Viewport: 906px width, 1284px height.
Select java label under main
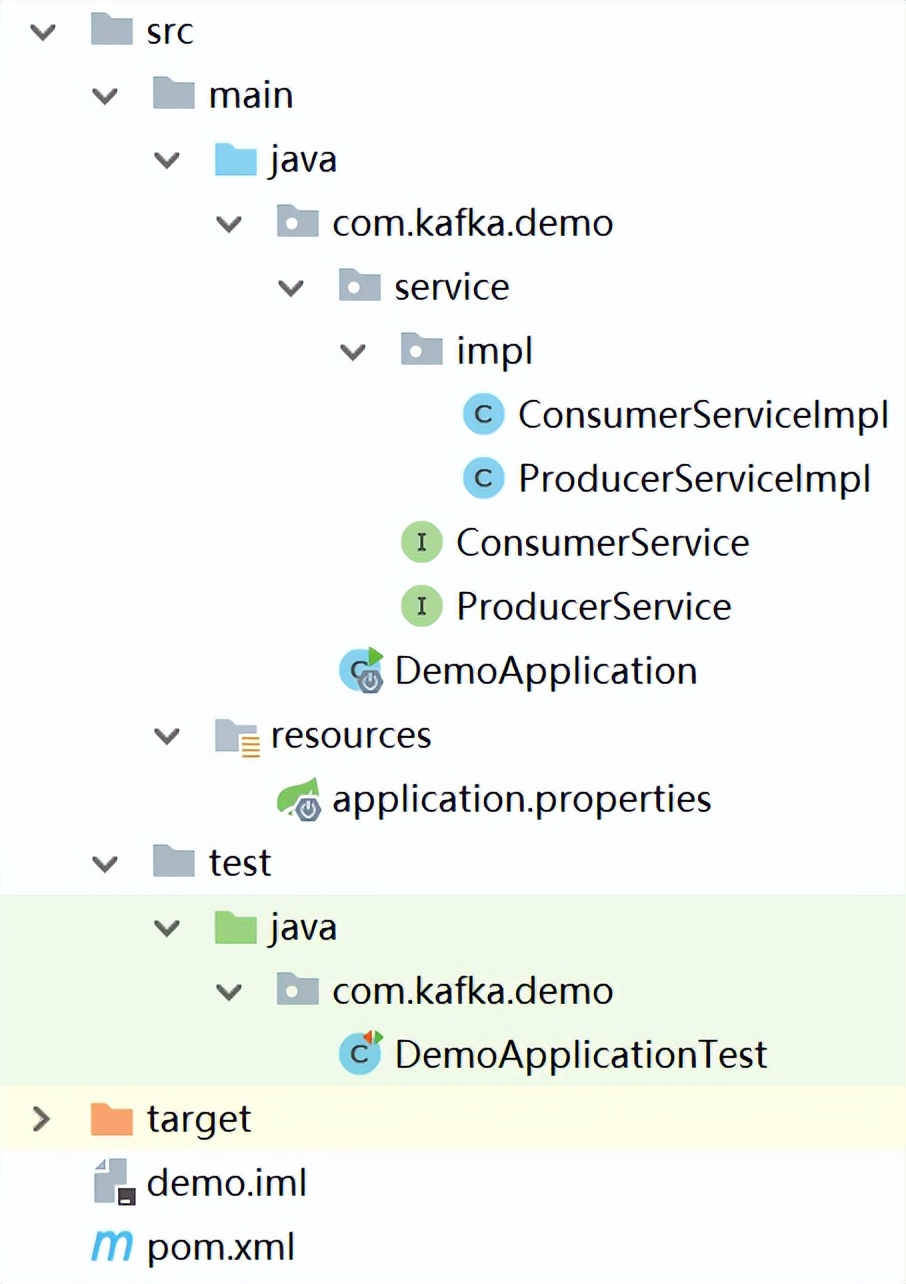303,160
